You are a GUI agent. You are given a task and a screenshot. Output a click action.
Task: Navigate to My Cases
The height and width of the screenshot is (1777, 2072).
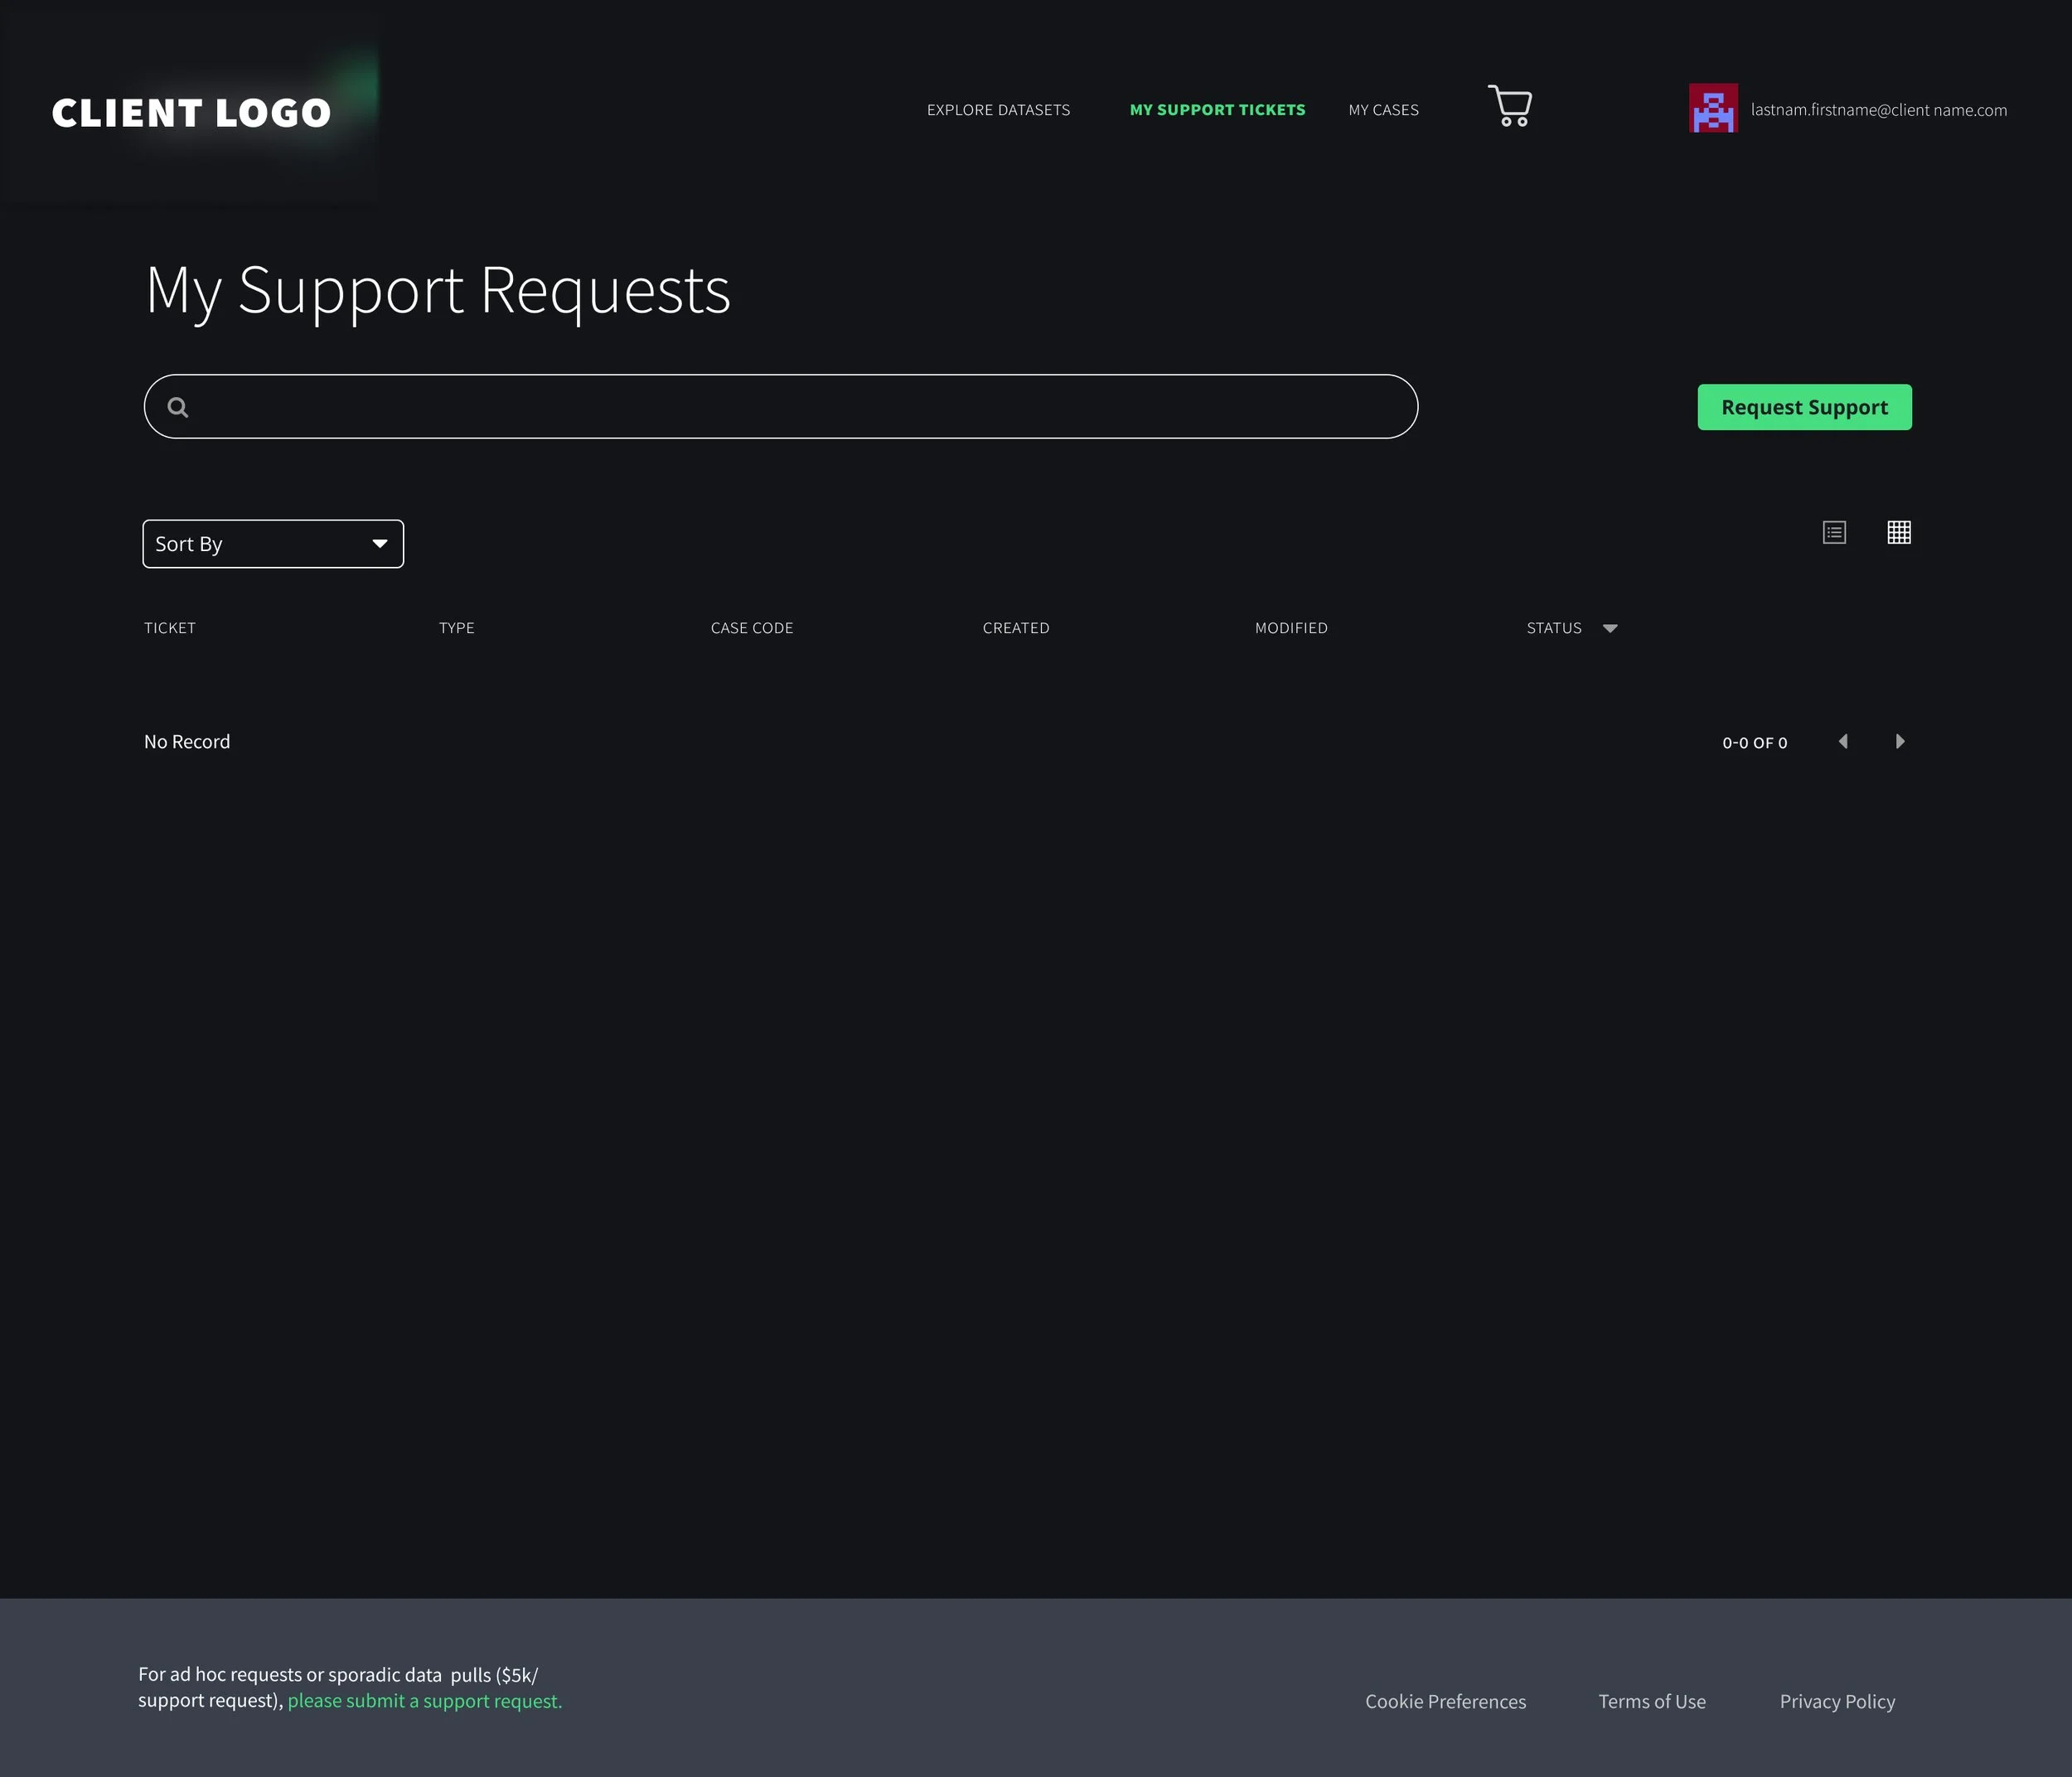tap(1383, 110)
